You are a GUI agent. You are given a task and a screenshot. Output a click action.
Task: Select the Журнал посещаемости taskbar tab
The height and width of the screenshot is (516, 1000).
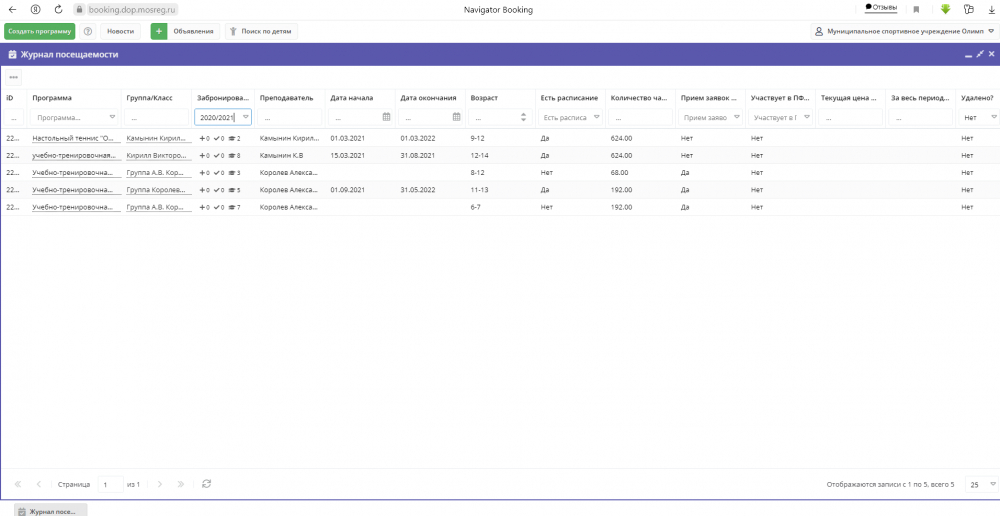click(50, 510)
